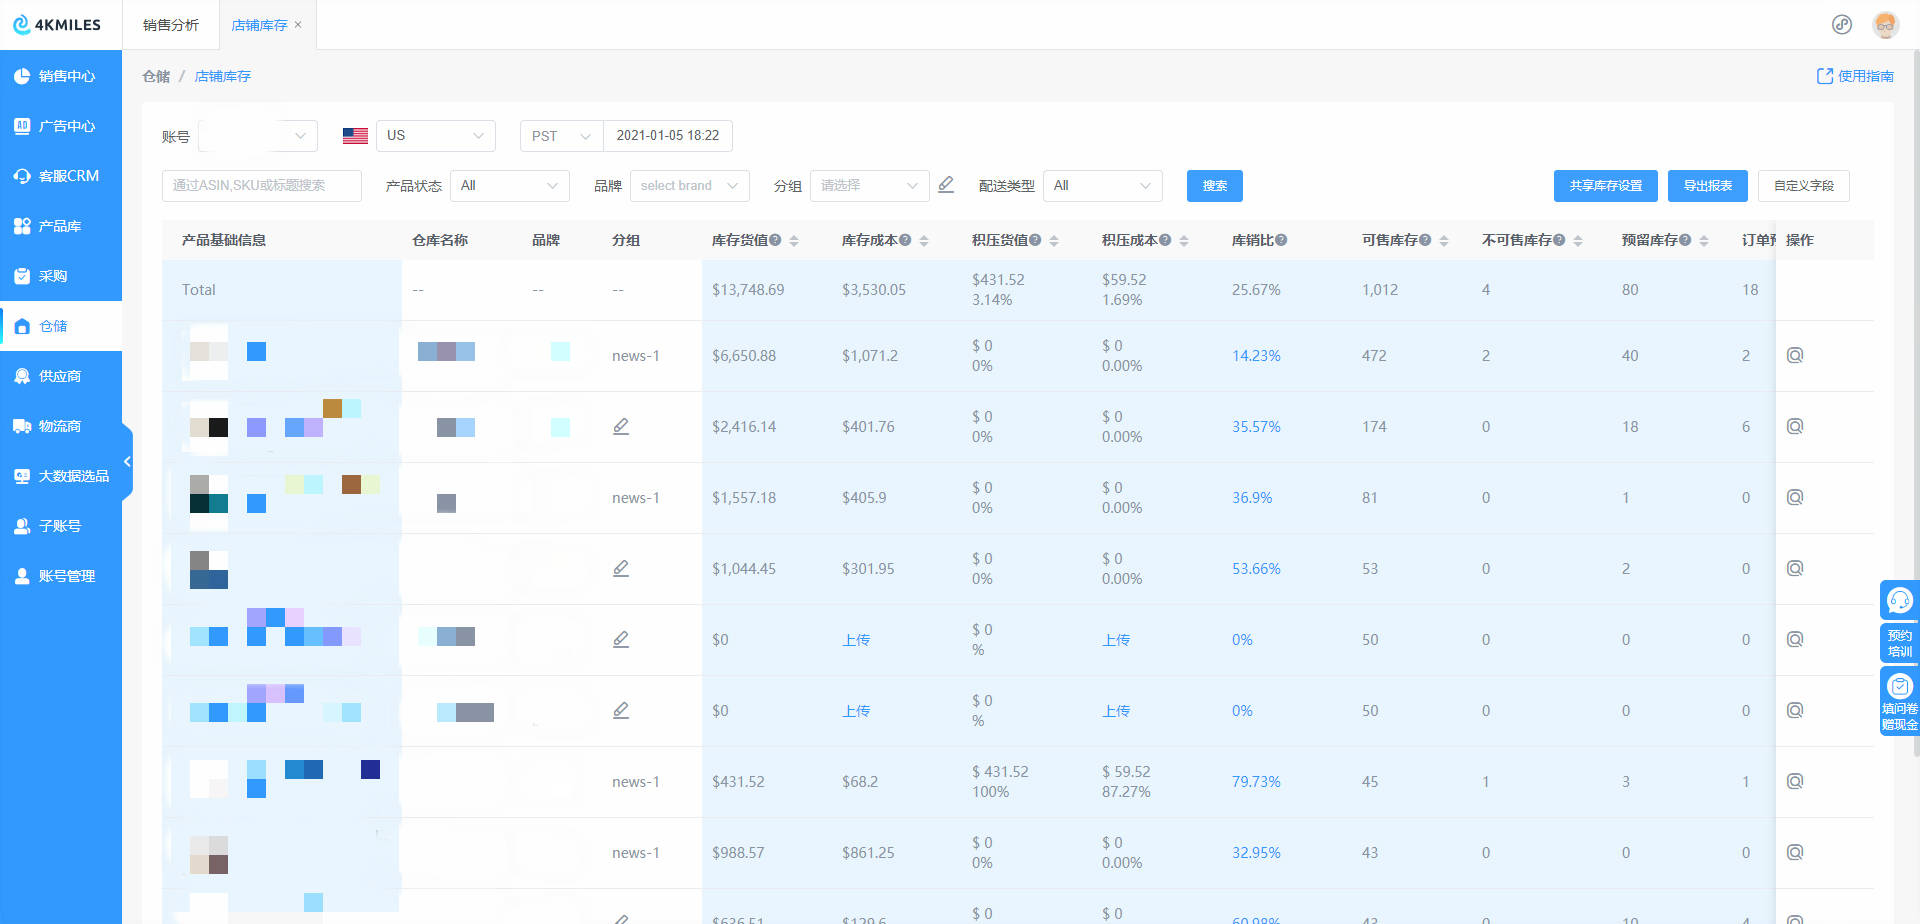Click 自定义字段 button
The image size is (1920, 924).
point(1804,186)
